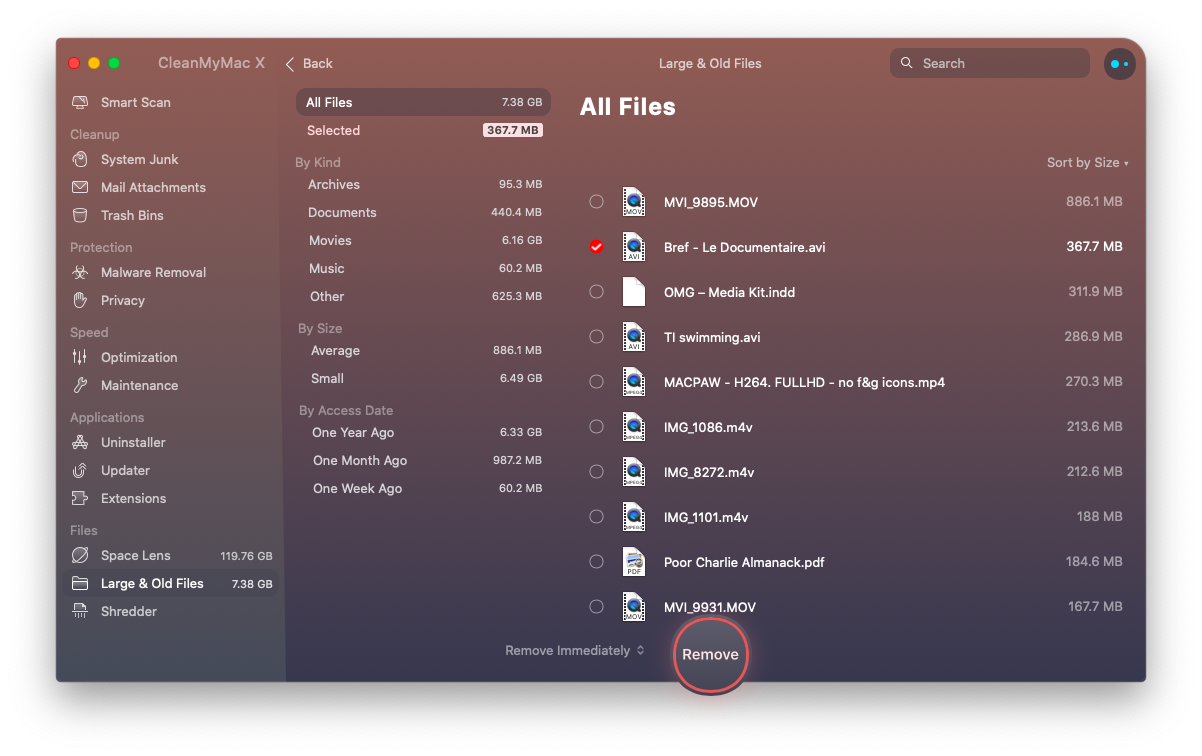This screenshot has height=756, width=1202.
Task: Filter by Average size
Action: (423, 351)
